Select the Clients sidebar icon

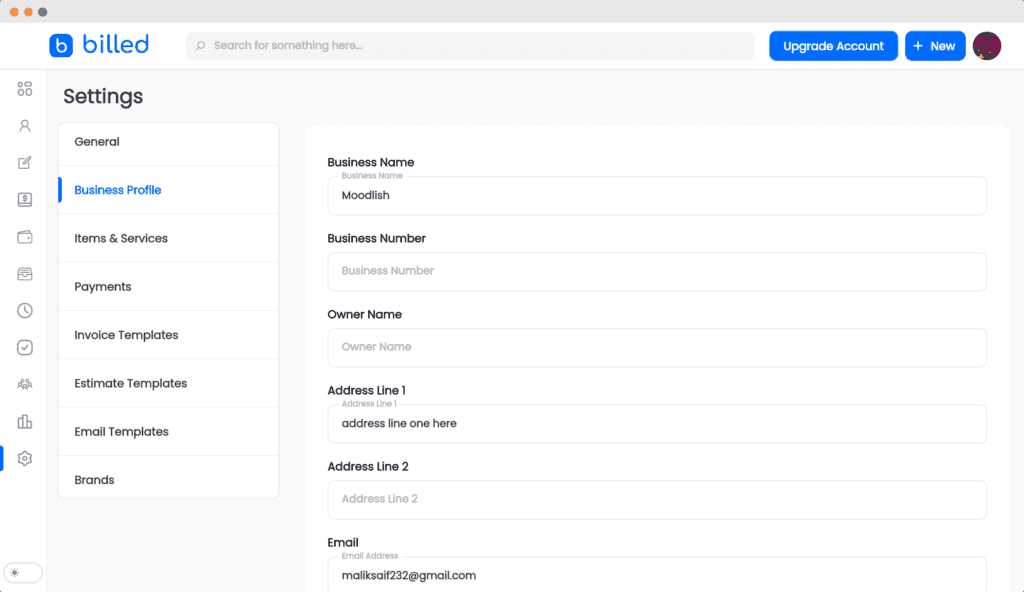coord(25,125)
